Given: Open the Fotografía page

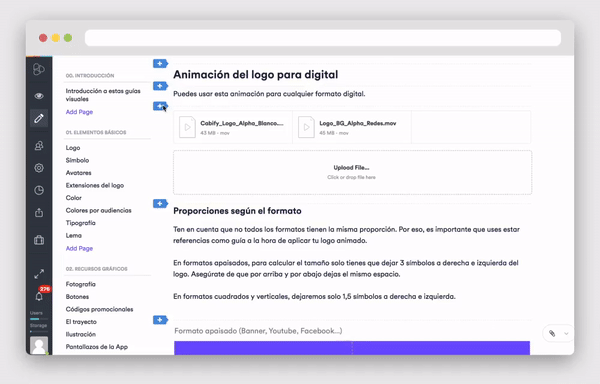Looking at the screenshot, I should (80, 284).
